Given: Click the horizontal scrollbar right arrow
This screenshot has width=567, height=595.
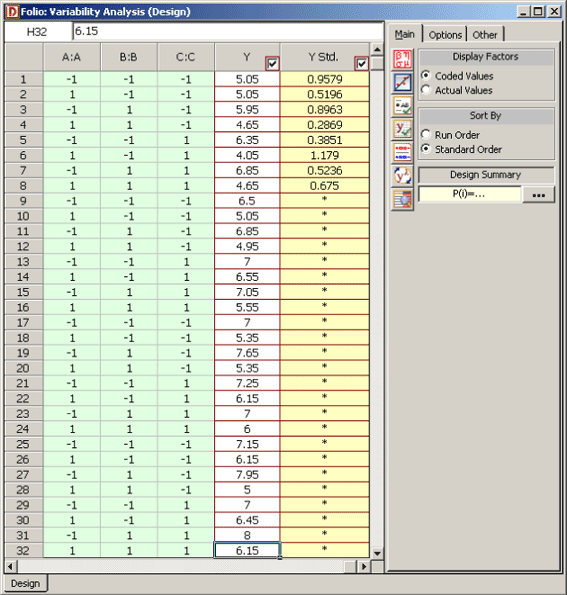Looking at the screenshot, I should pos(364,567).
